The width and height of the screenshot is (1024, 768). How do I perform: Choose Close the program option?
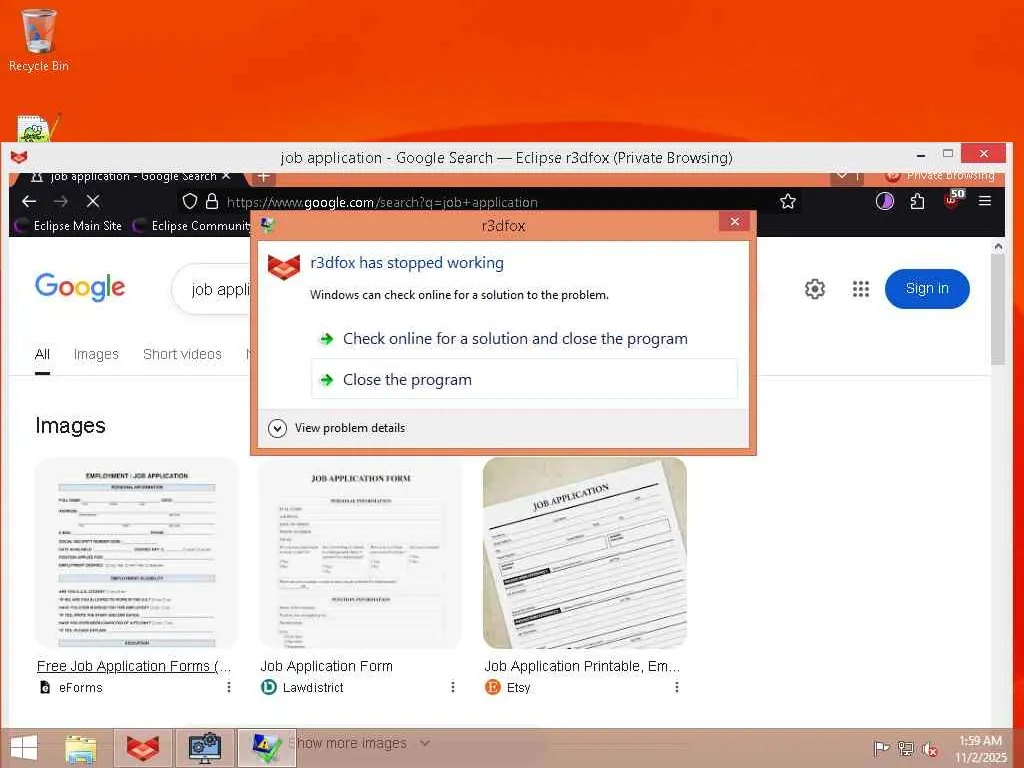[524, 379]
